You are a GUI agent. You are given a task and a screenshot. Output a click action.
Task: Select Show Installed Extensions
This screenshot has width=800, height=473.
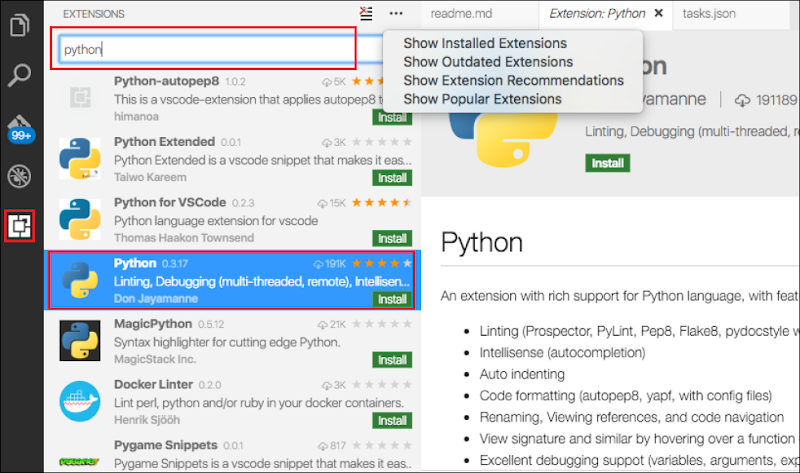(485, 43)
